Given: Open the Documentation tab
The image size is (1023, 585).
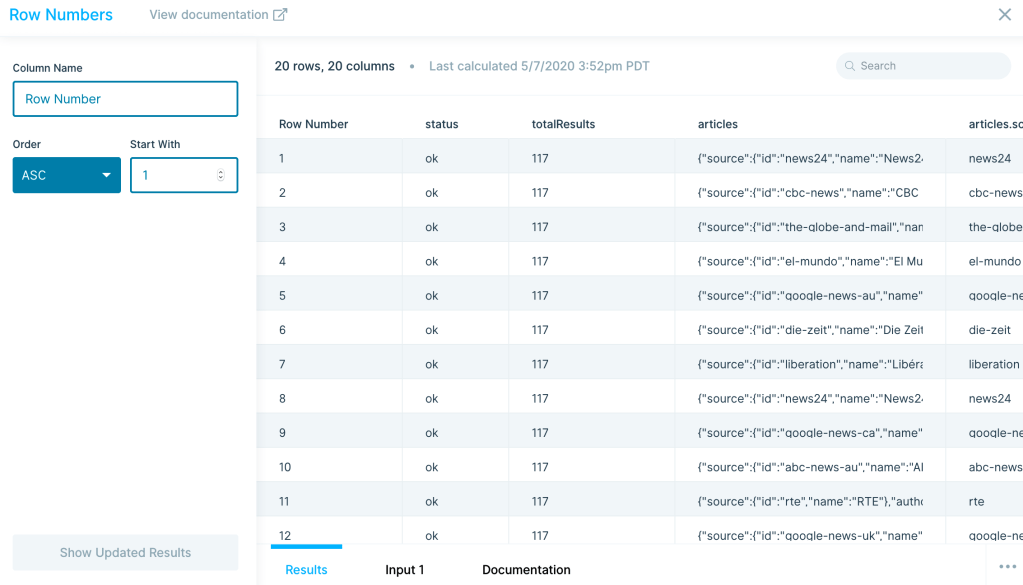Looking at the screenshot, I should point(526,570).
